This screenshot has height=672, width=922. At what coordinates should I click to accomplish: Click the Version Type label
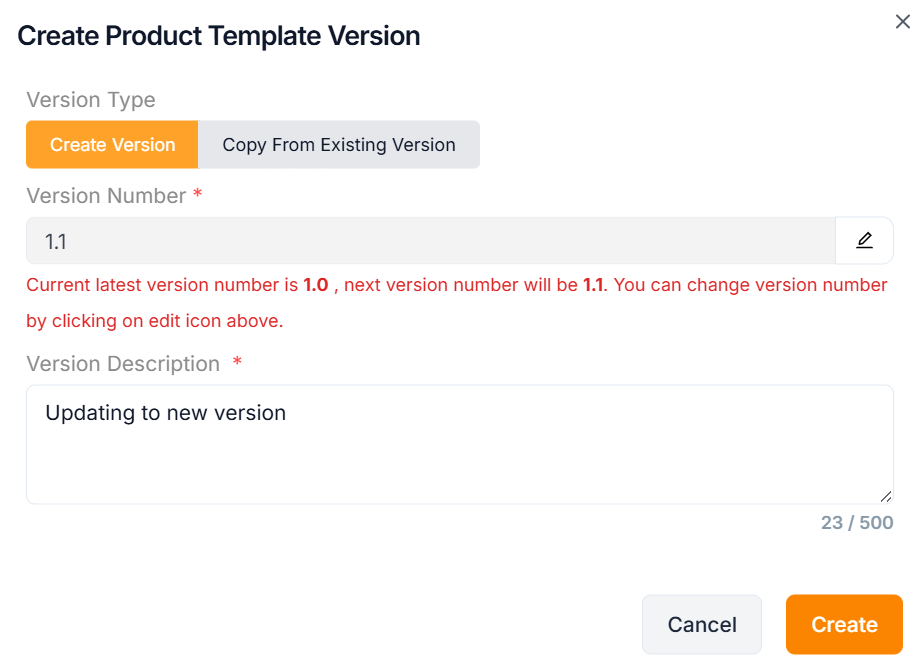click(91, 100)
